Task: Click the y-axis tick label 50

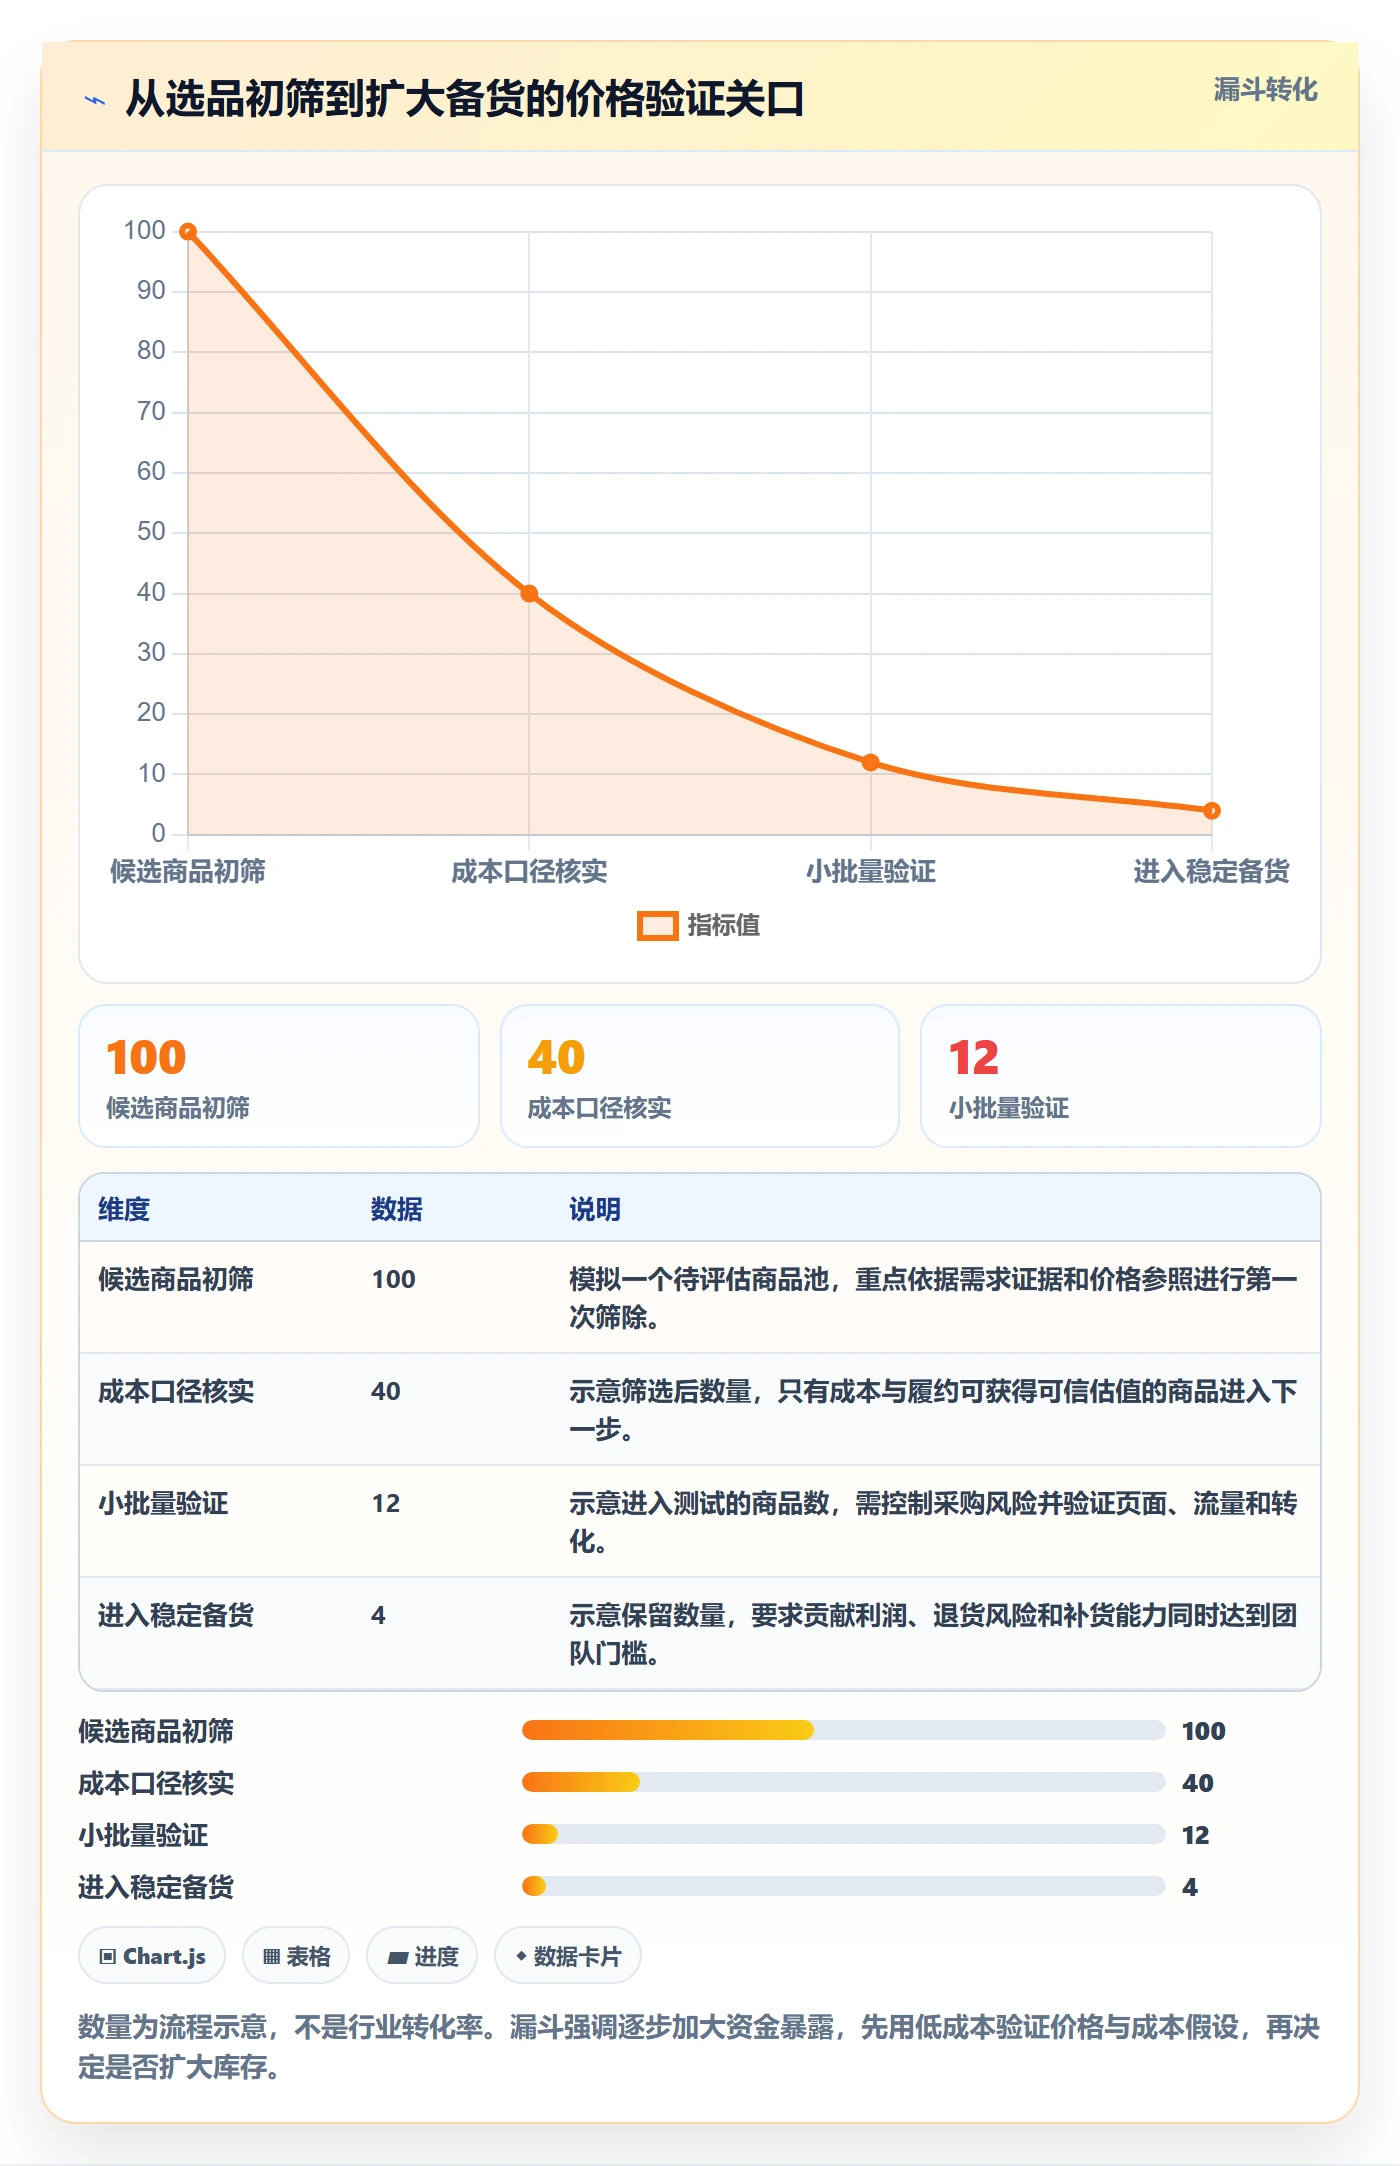Action: point(151,532)
